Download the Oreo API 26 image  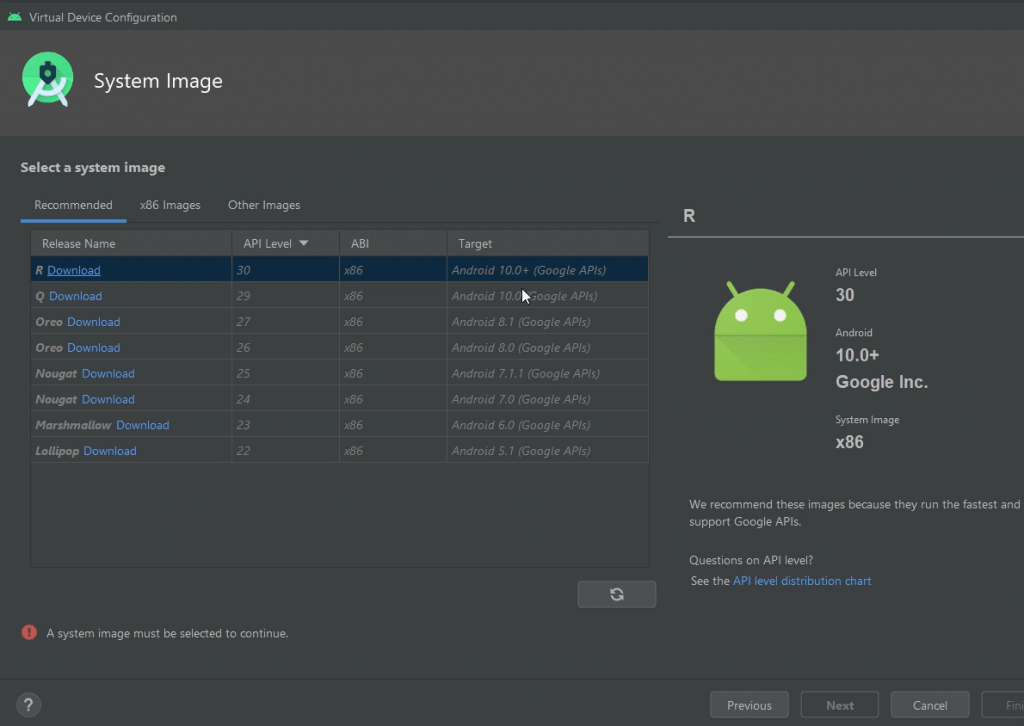pyautogui.click(x=93, y=348)
